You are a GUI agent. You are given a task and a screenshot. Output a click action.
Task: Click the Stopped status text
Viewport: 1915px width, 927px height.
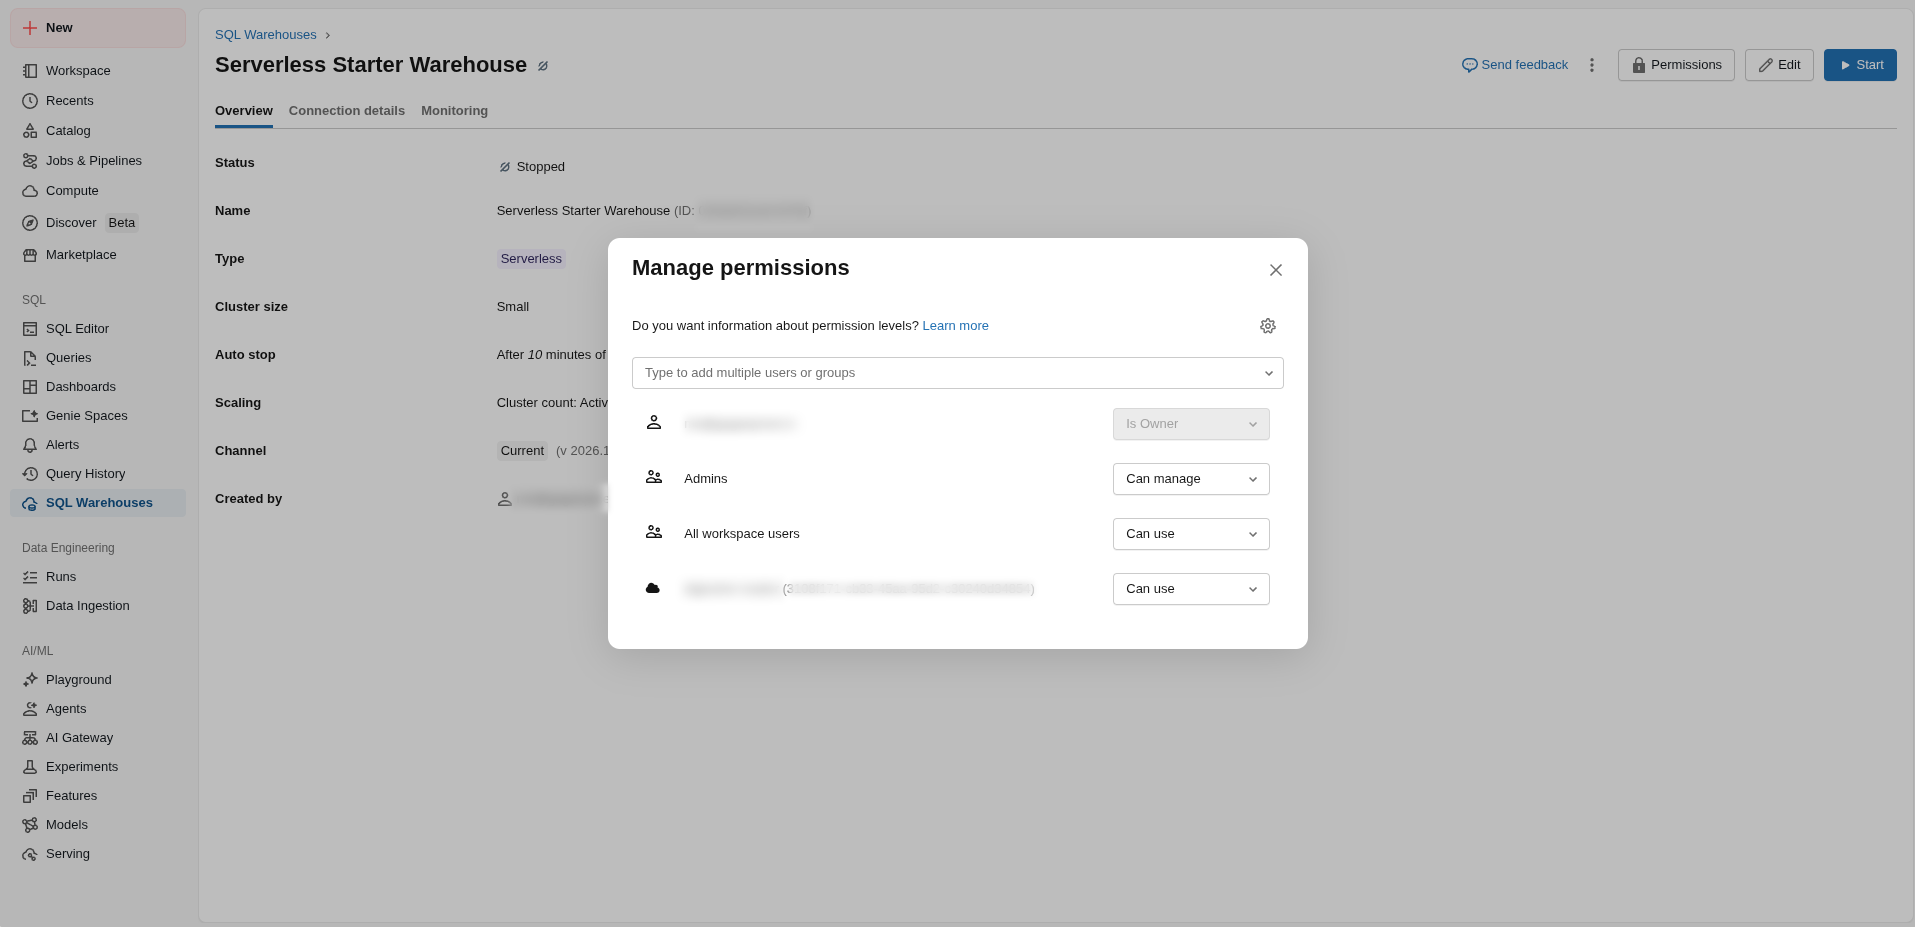[x=541, y=167]
